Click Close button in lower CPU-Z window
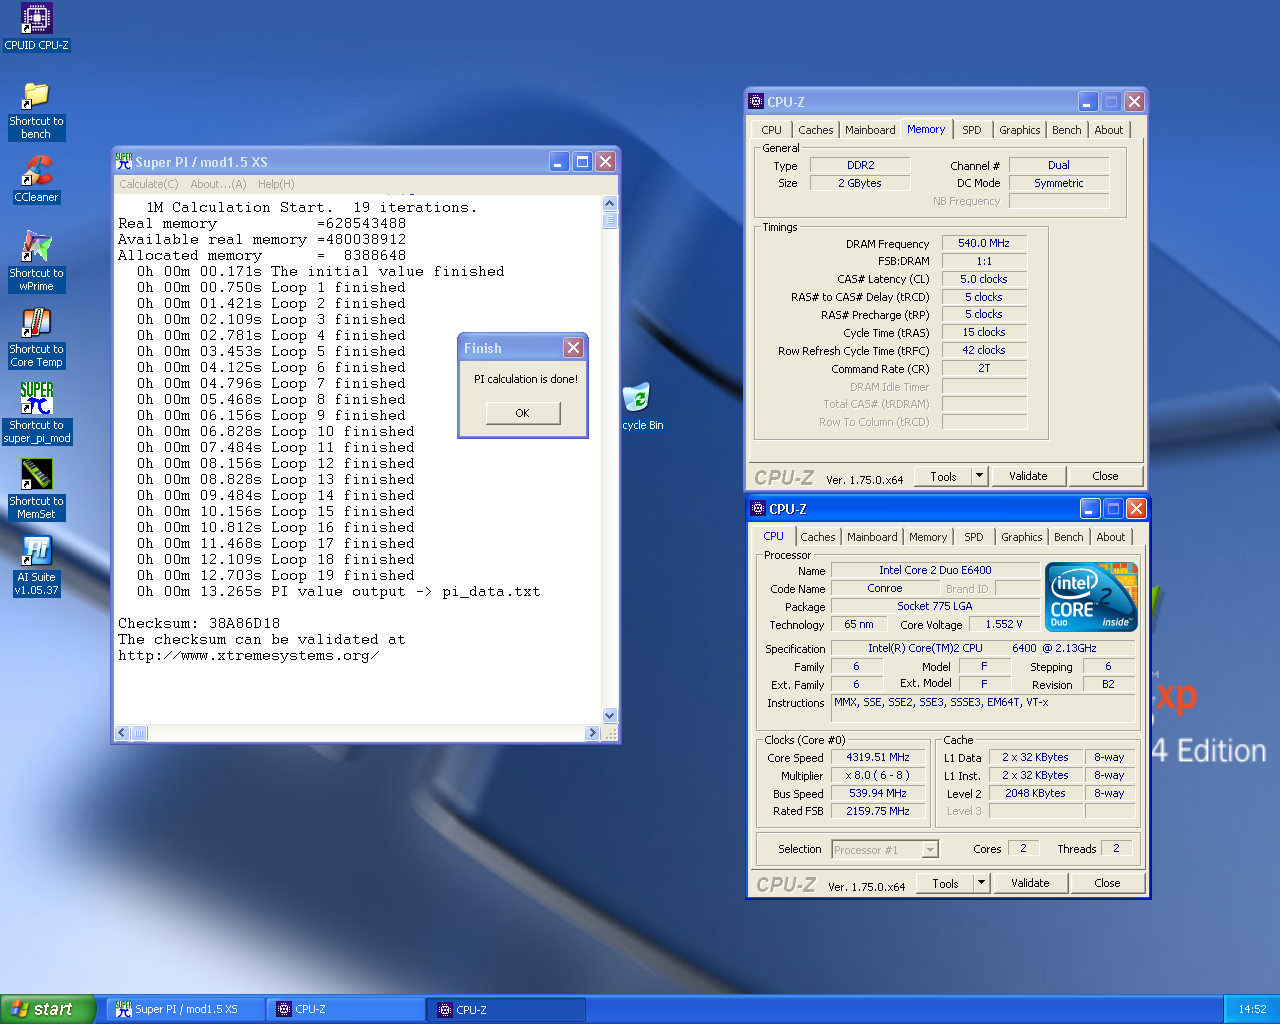The width and height of the screenshot is (1280, 1024). (1107, 884)
